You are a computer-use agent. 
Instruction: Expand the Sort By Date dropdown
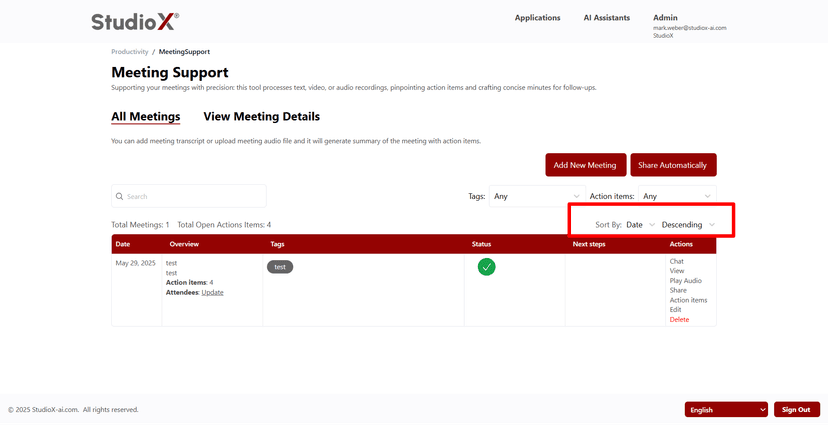640,225
